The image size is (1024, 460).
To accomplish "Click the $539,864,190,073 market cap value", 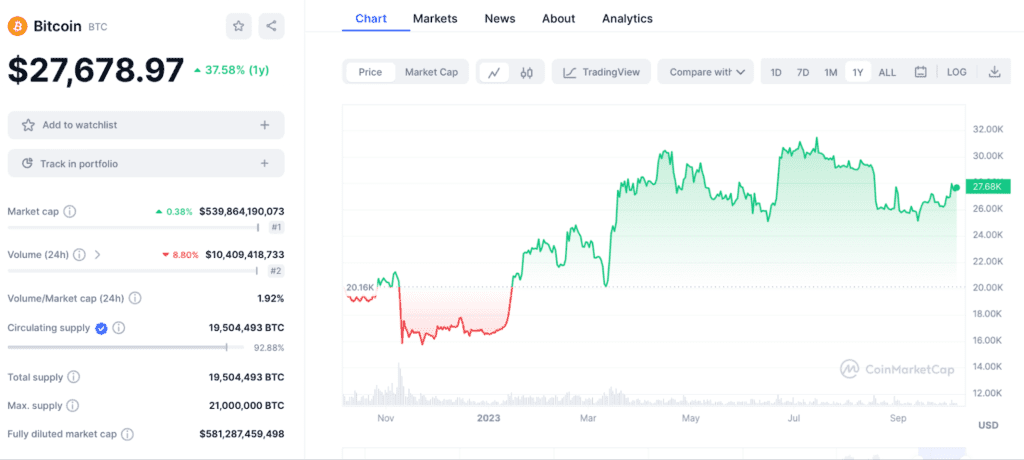I will coord(242,212).
